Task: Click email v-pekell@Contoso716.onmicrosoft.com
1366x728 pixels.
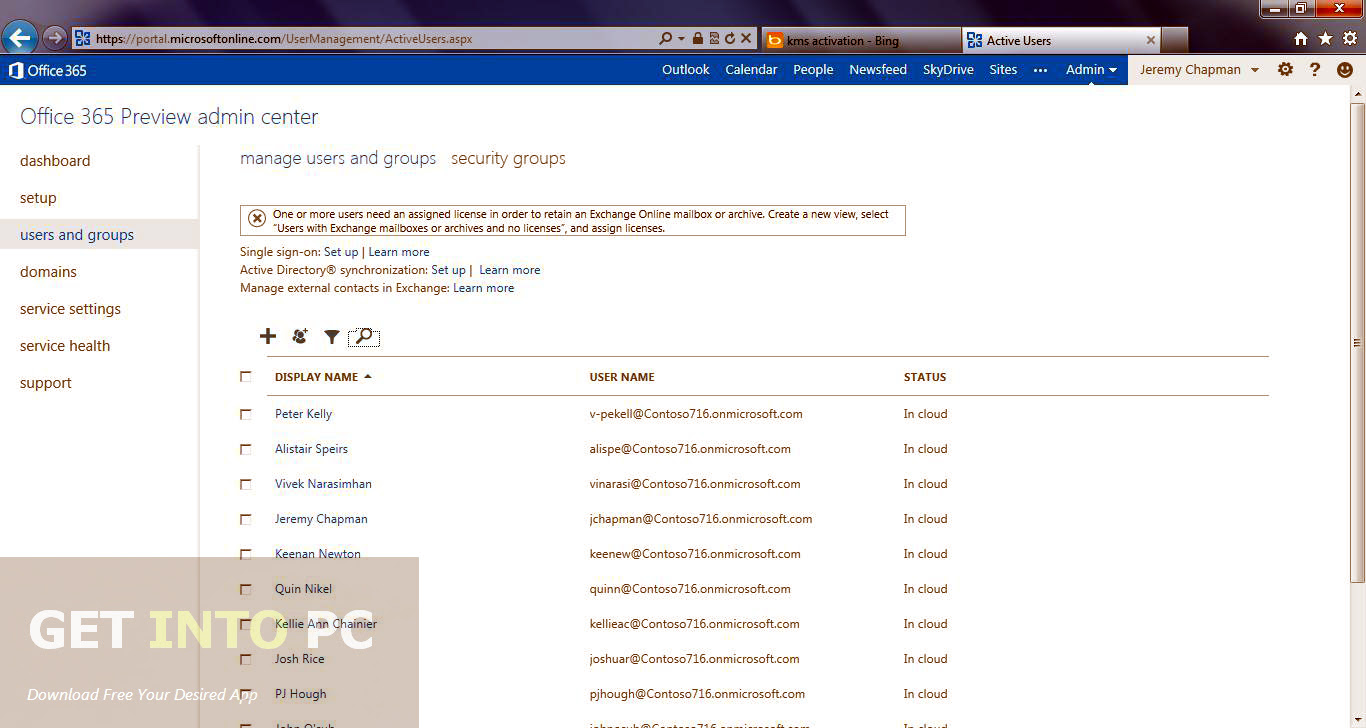Action: click(696, 414)
